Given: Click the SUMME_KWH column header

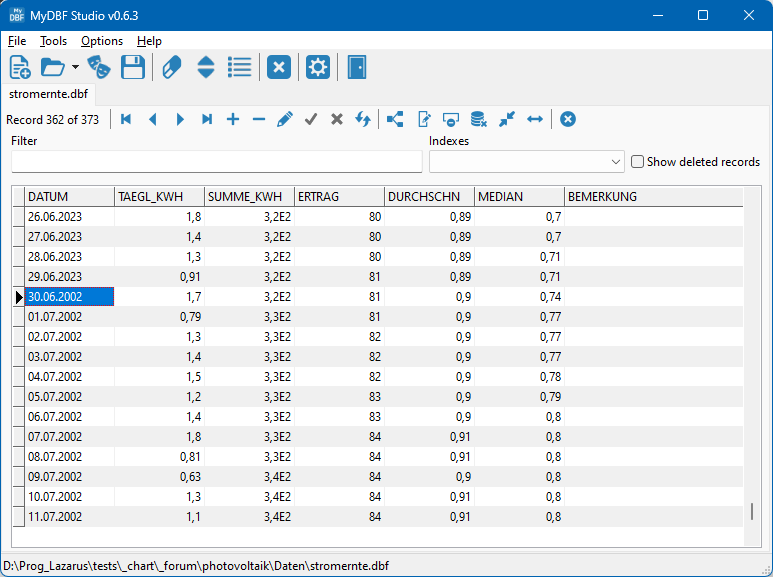Looking at the screenshot, I should click(x=249, y=197).
